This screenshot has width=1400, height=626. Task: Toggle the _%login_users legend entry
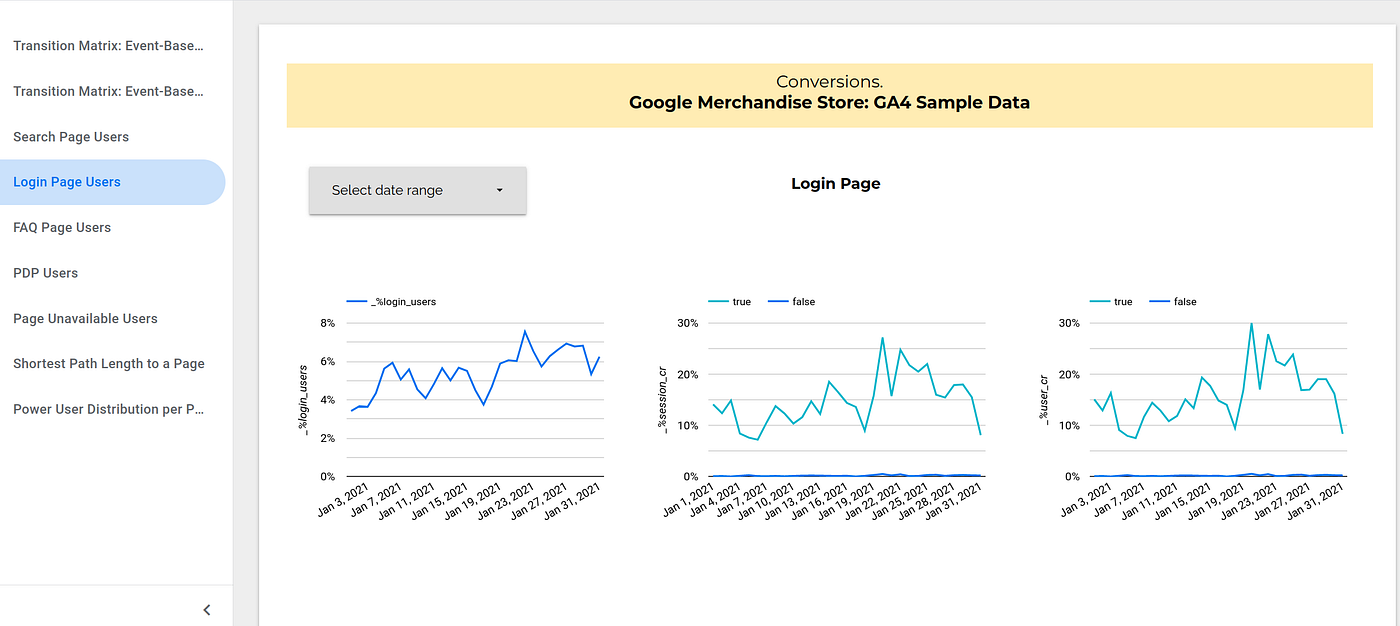tap(391, 301)
